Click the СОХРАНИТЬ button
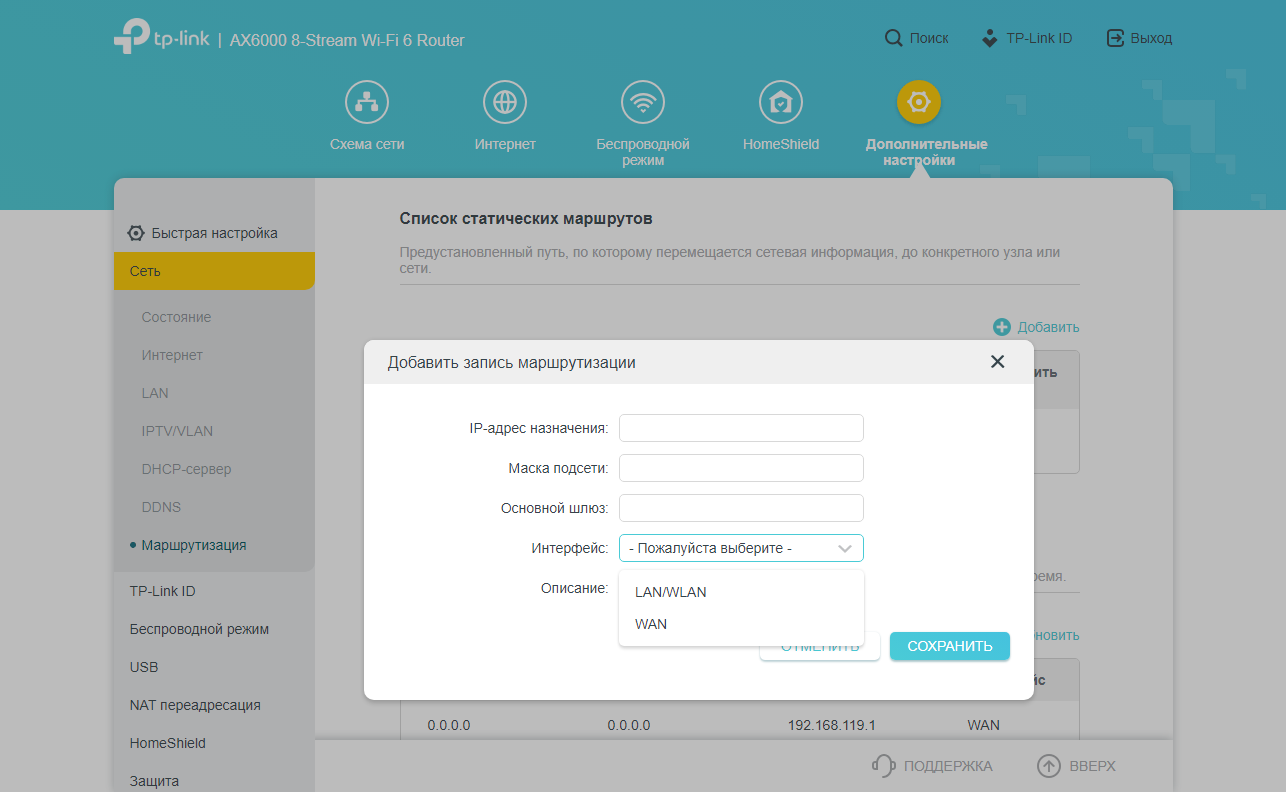The image size is (1286, 792). 950,646
